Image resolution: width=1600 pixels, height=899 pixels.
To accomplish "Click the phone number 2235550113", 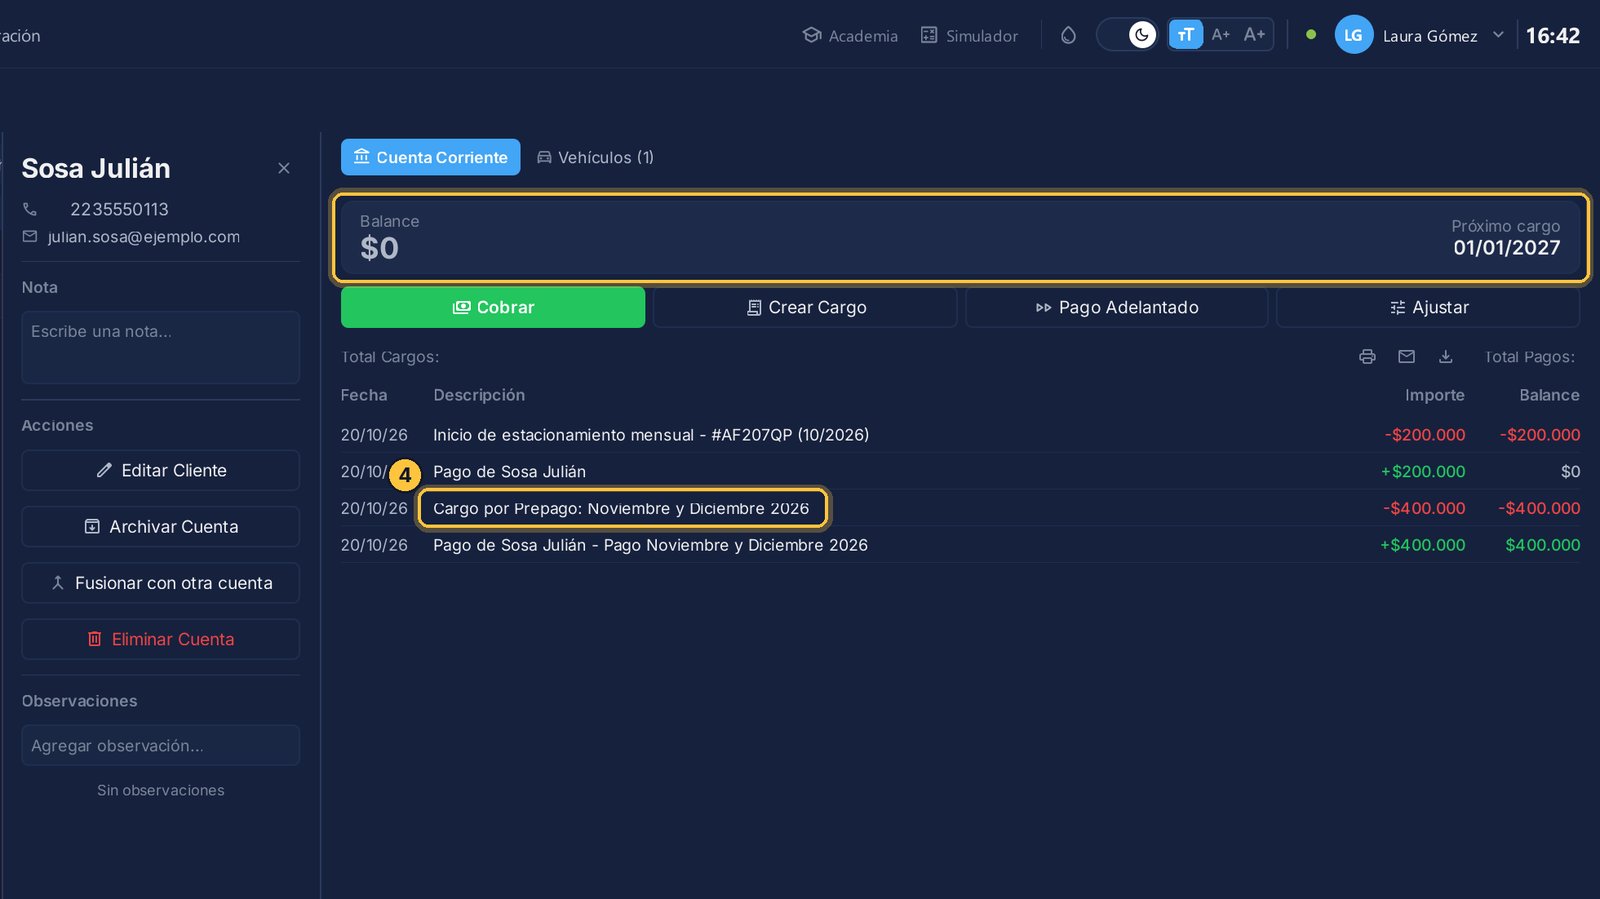I will click(x=119, y=209).
